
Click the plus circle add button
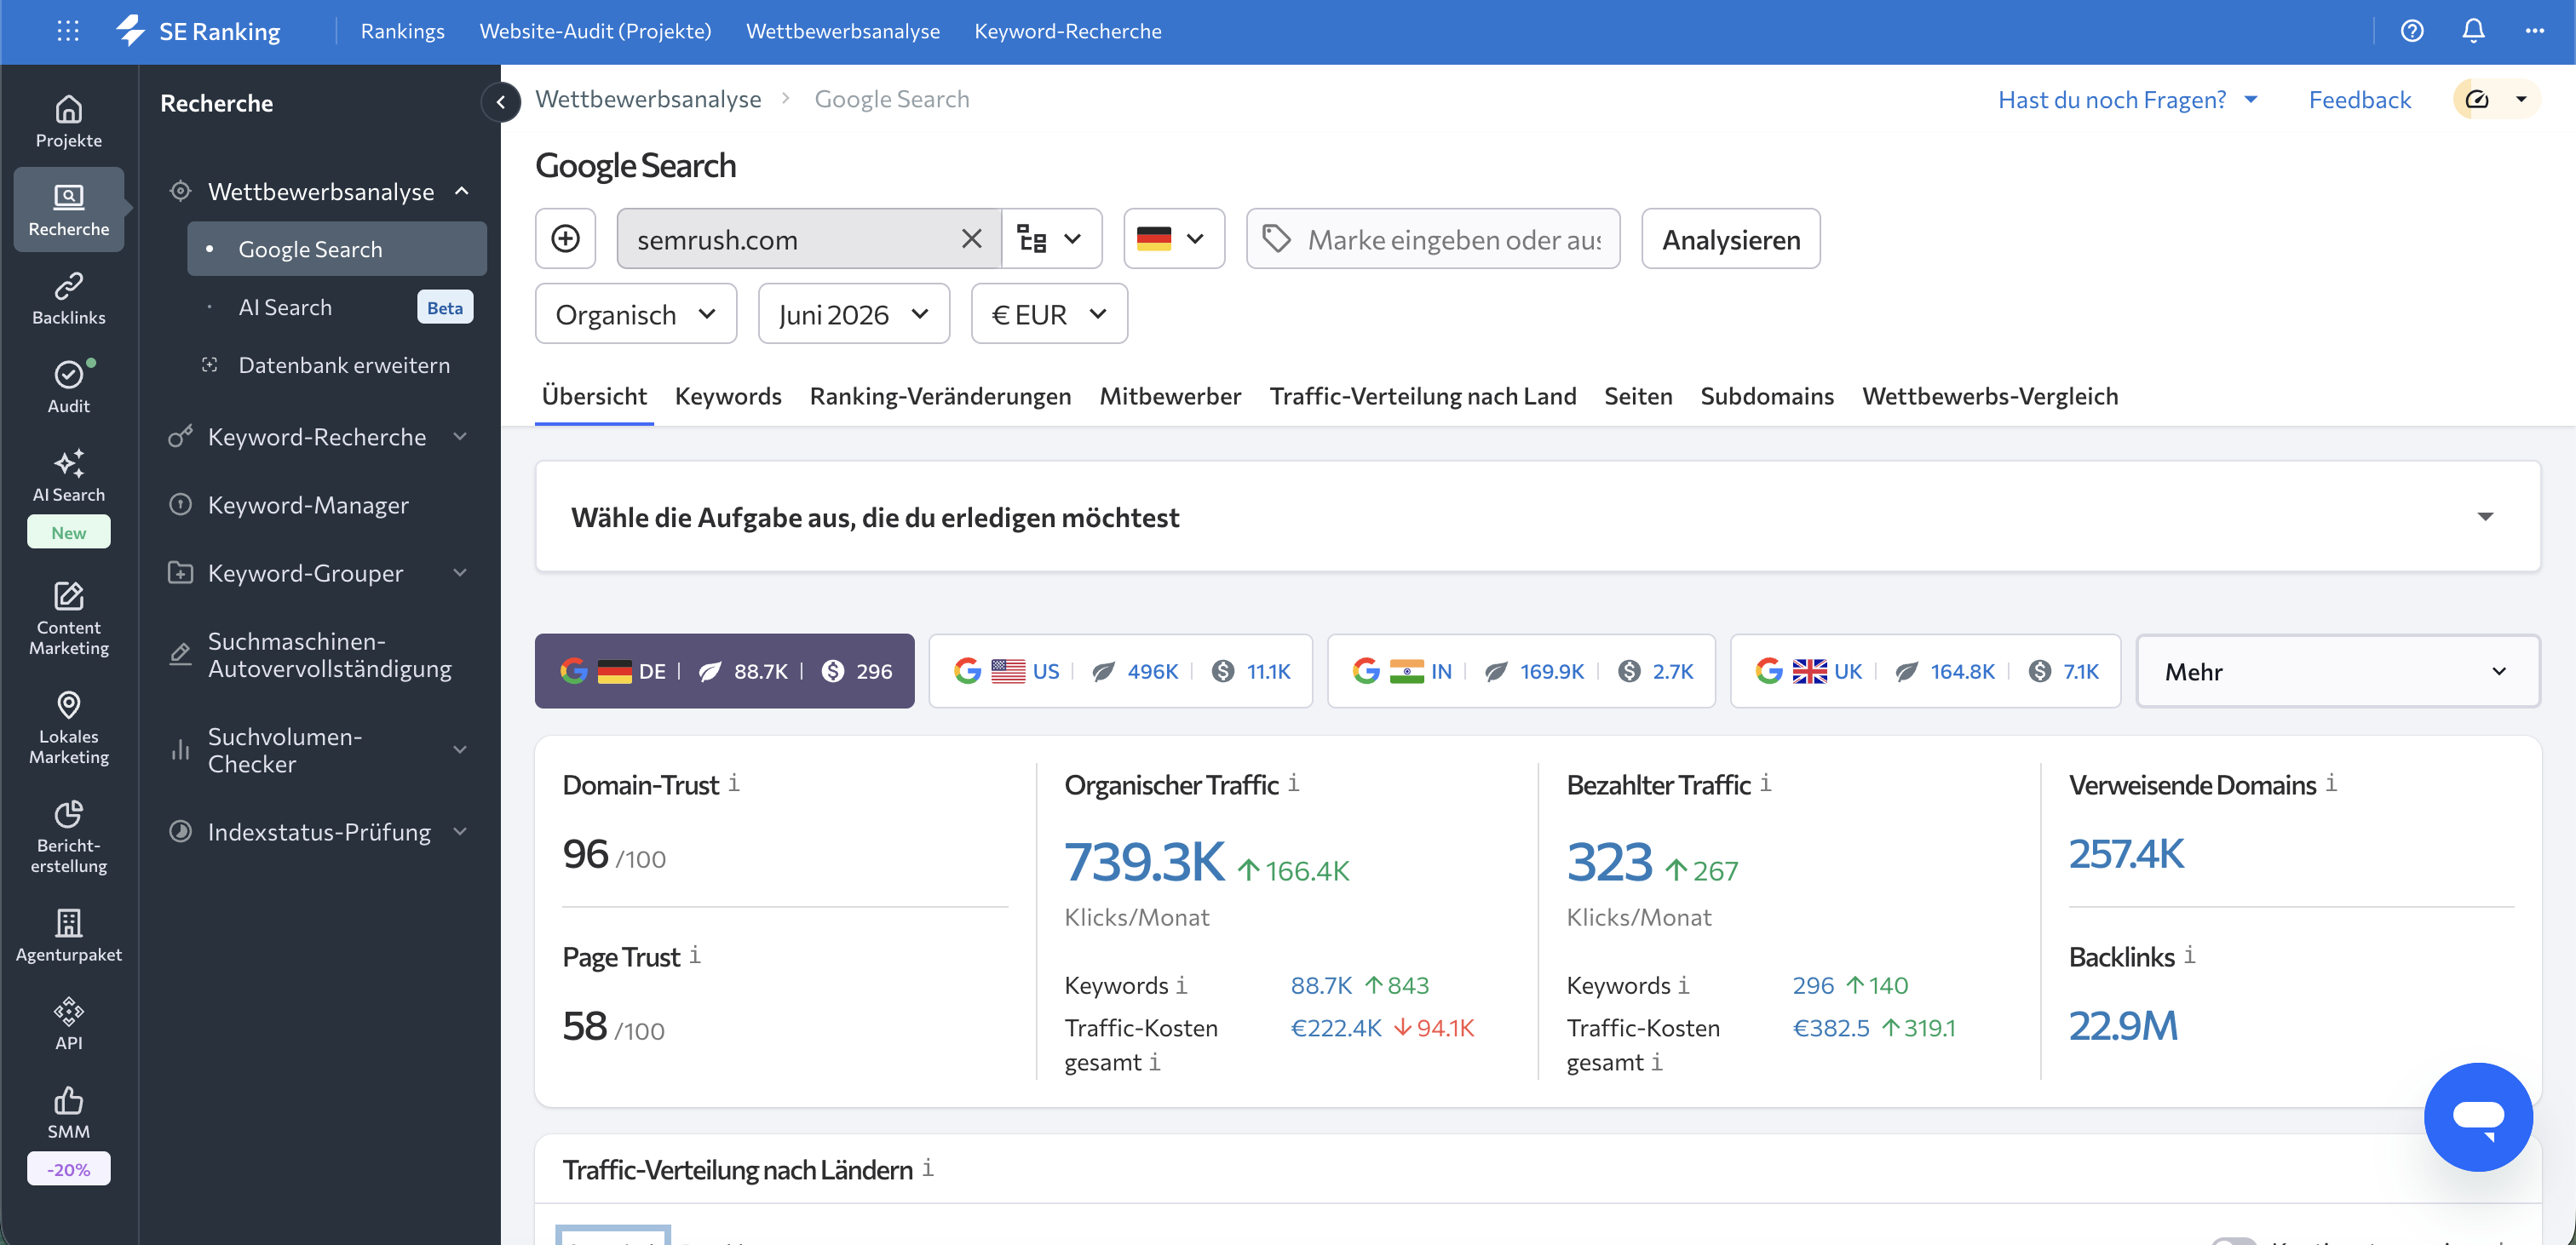(565, 238)
